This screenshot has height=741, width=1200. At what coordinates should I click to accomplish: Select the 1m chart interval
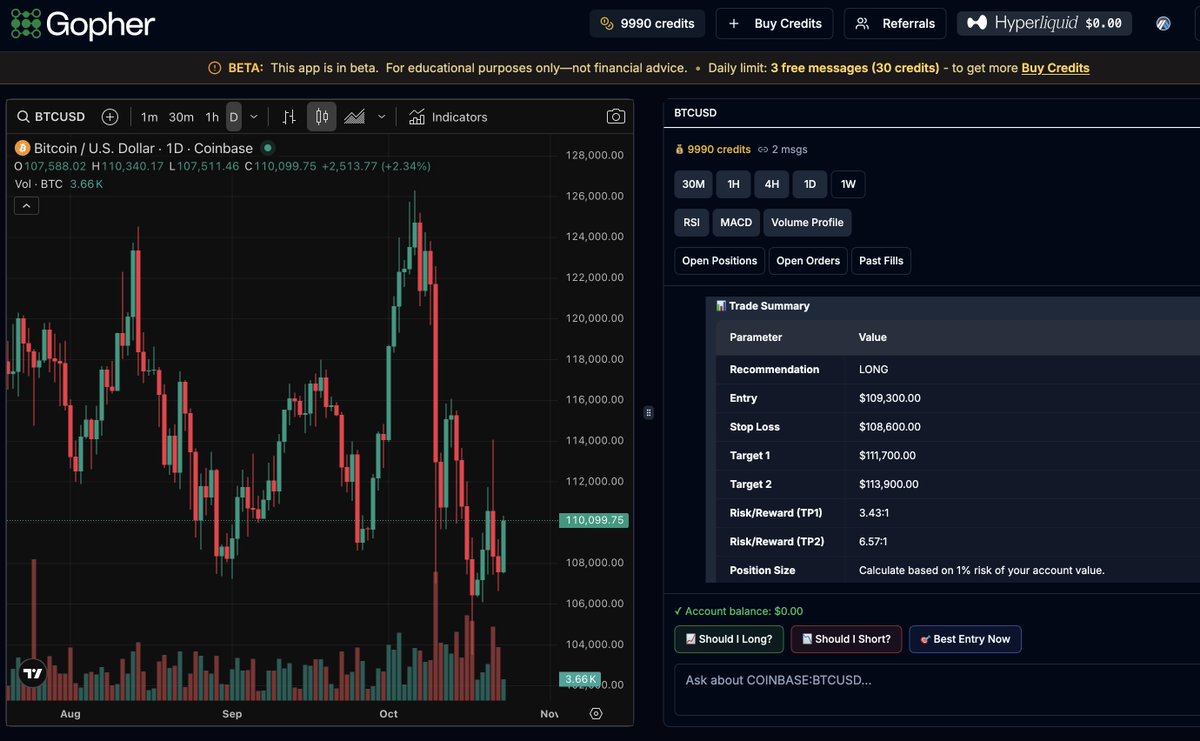click(x=149, y=117)
